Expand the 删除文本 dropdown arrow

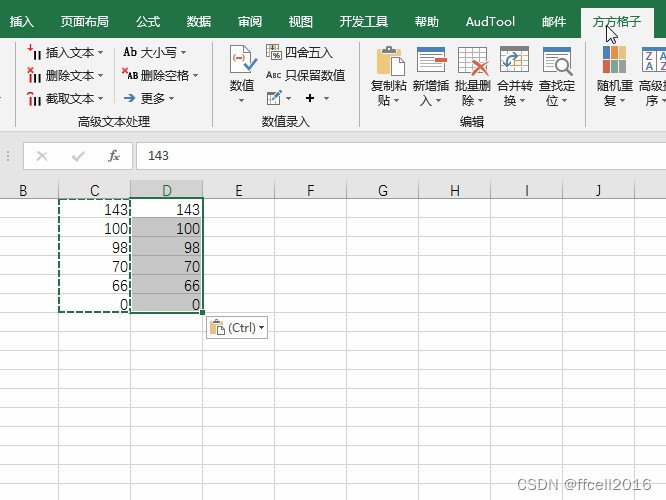(x=101, y=76)
